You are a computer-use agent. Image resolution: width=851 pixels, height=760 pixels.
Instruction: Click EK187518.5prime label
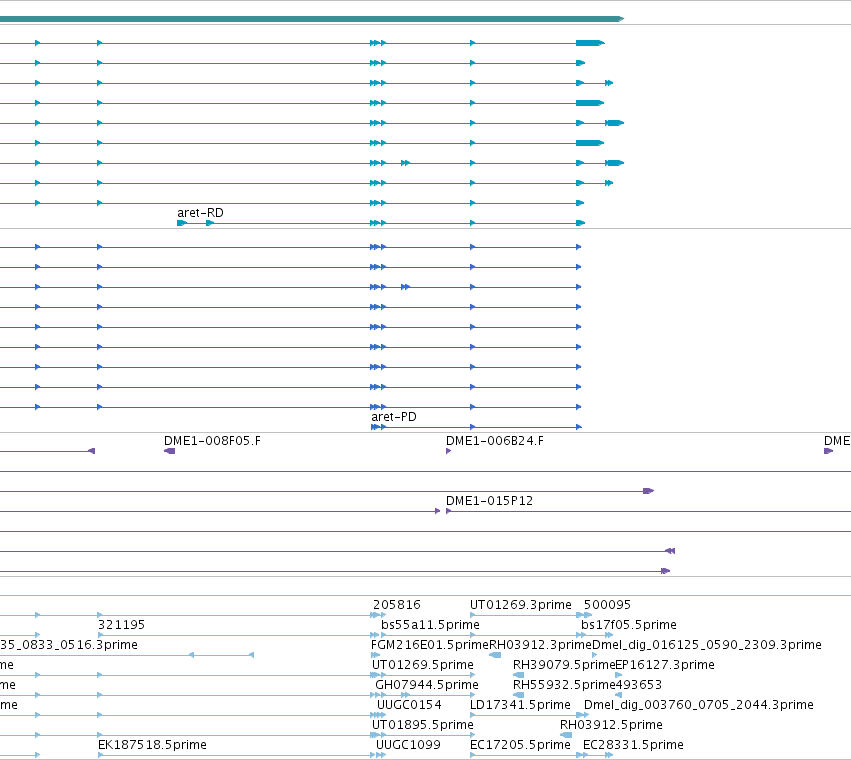point(153,745)
